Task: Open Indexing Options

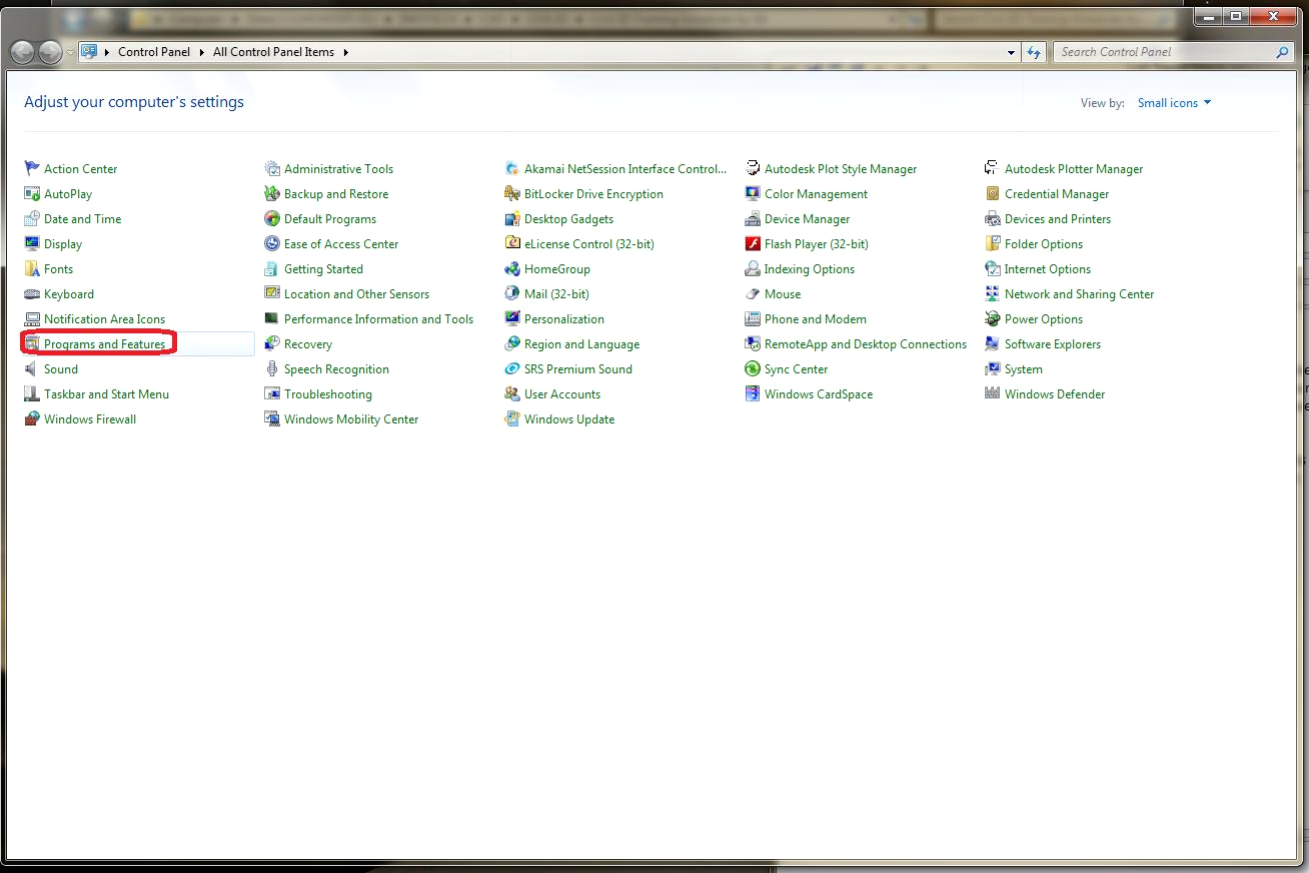Action: [809, 269]
